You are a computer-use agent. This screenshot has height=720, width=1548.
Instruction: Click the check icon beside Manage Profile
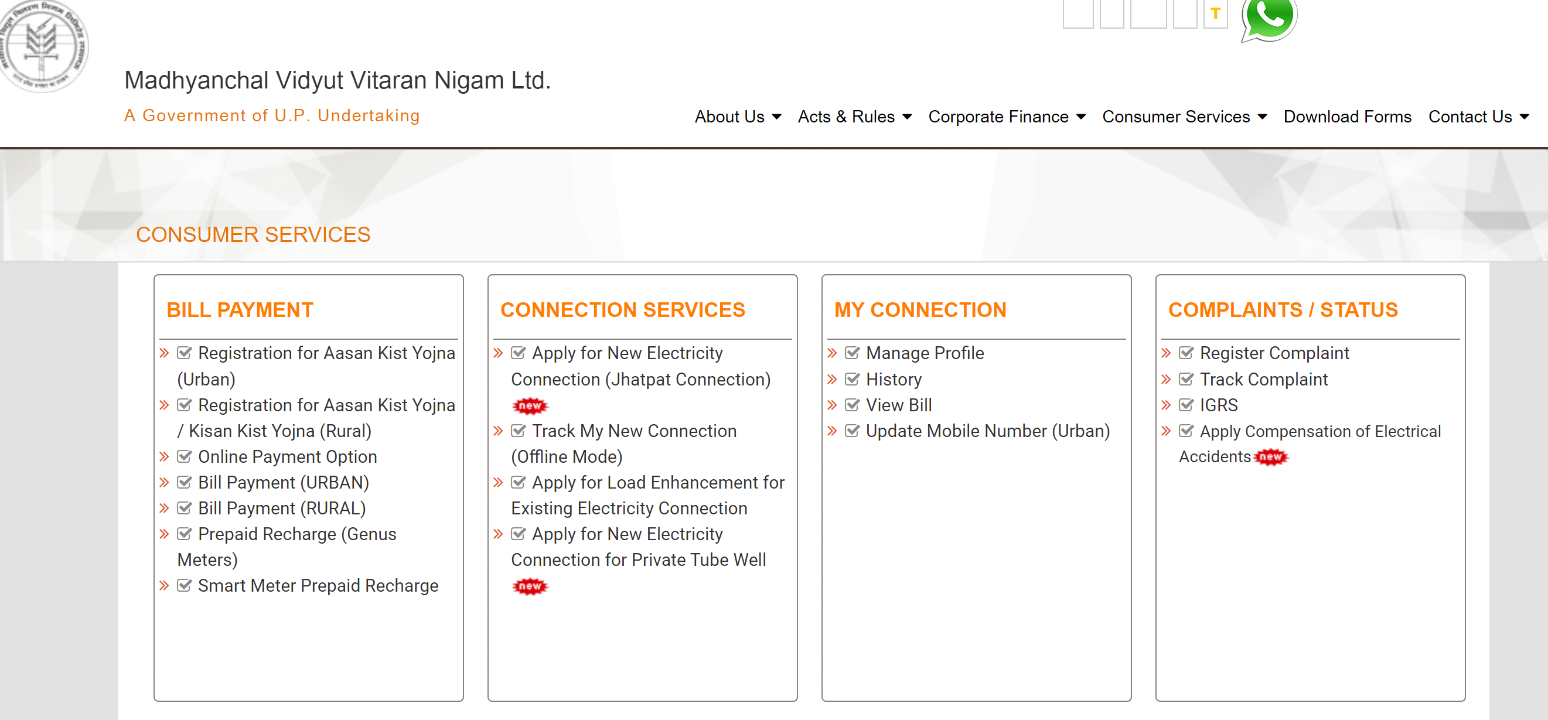point(852,353)
